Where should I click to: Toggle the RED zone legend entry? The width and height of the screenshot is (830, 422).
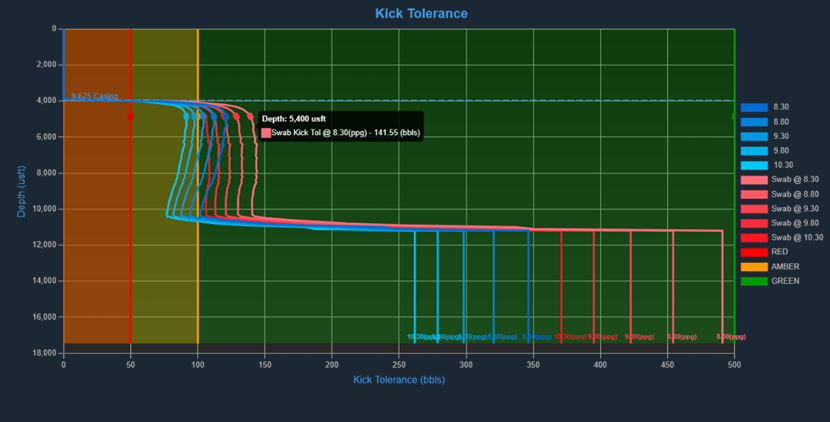780,252
